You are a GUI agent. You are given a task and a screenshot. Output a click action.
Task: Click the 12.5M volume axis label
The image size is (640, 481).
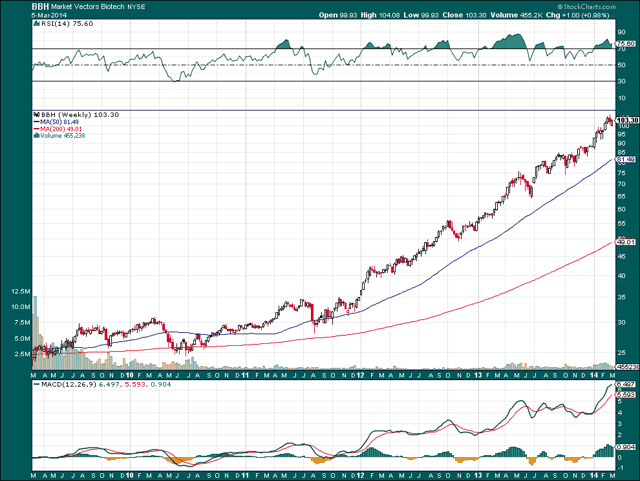[x=20, y=291]
